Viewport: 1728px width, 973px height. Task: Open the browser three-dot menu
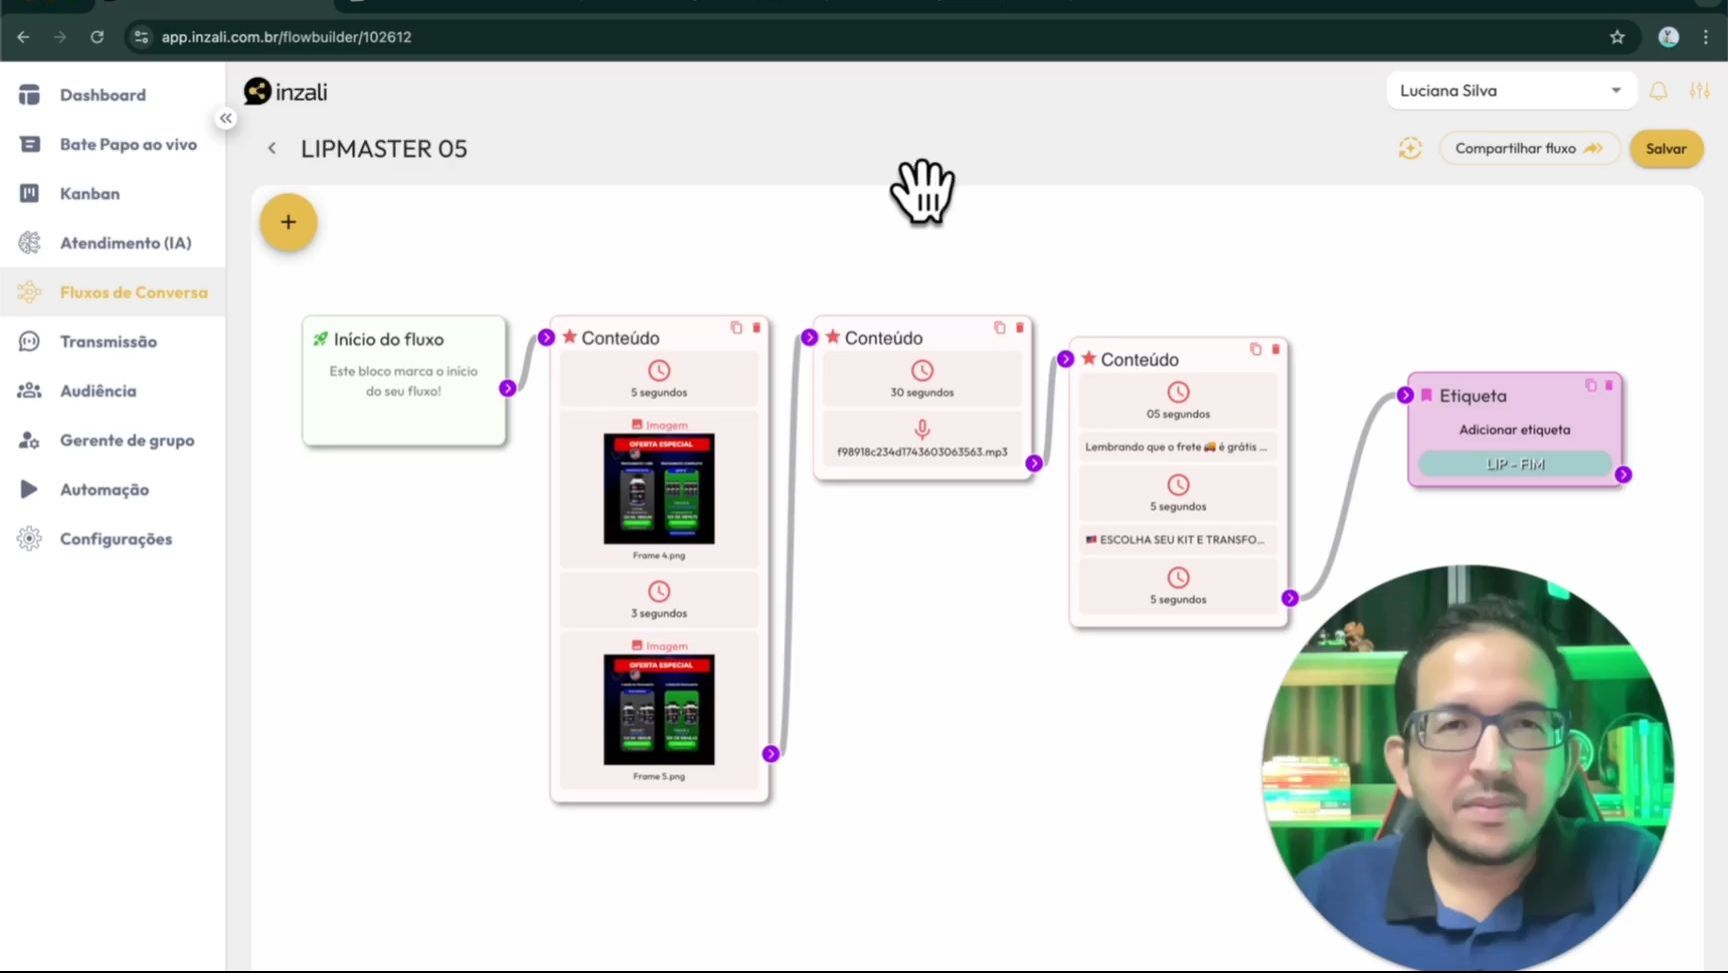tap(1706, 37)
